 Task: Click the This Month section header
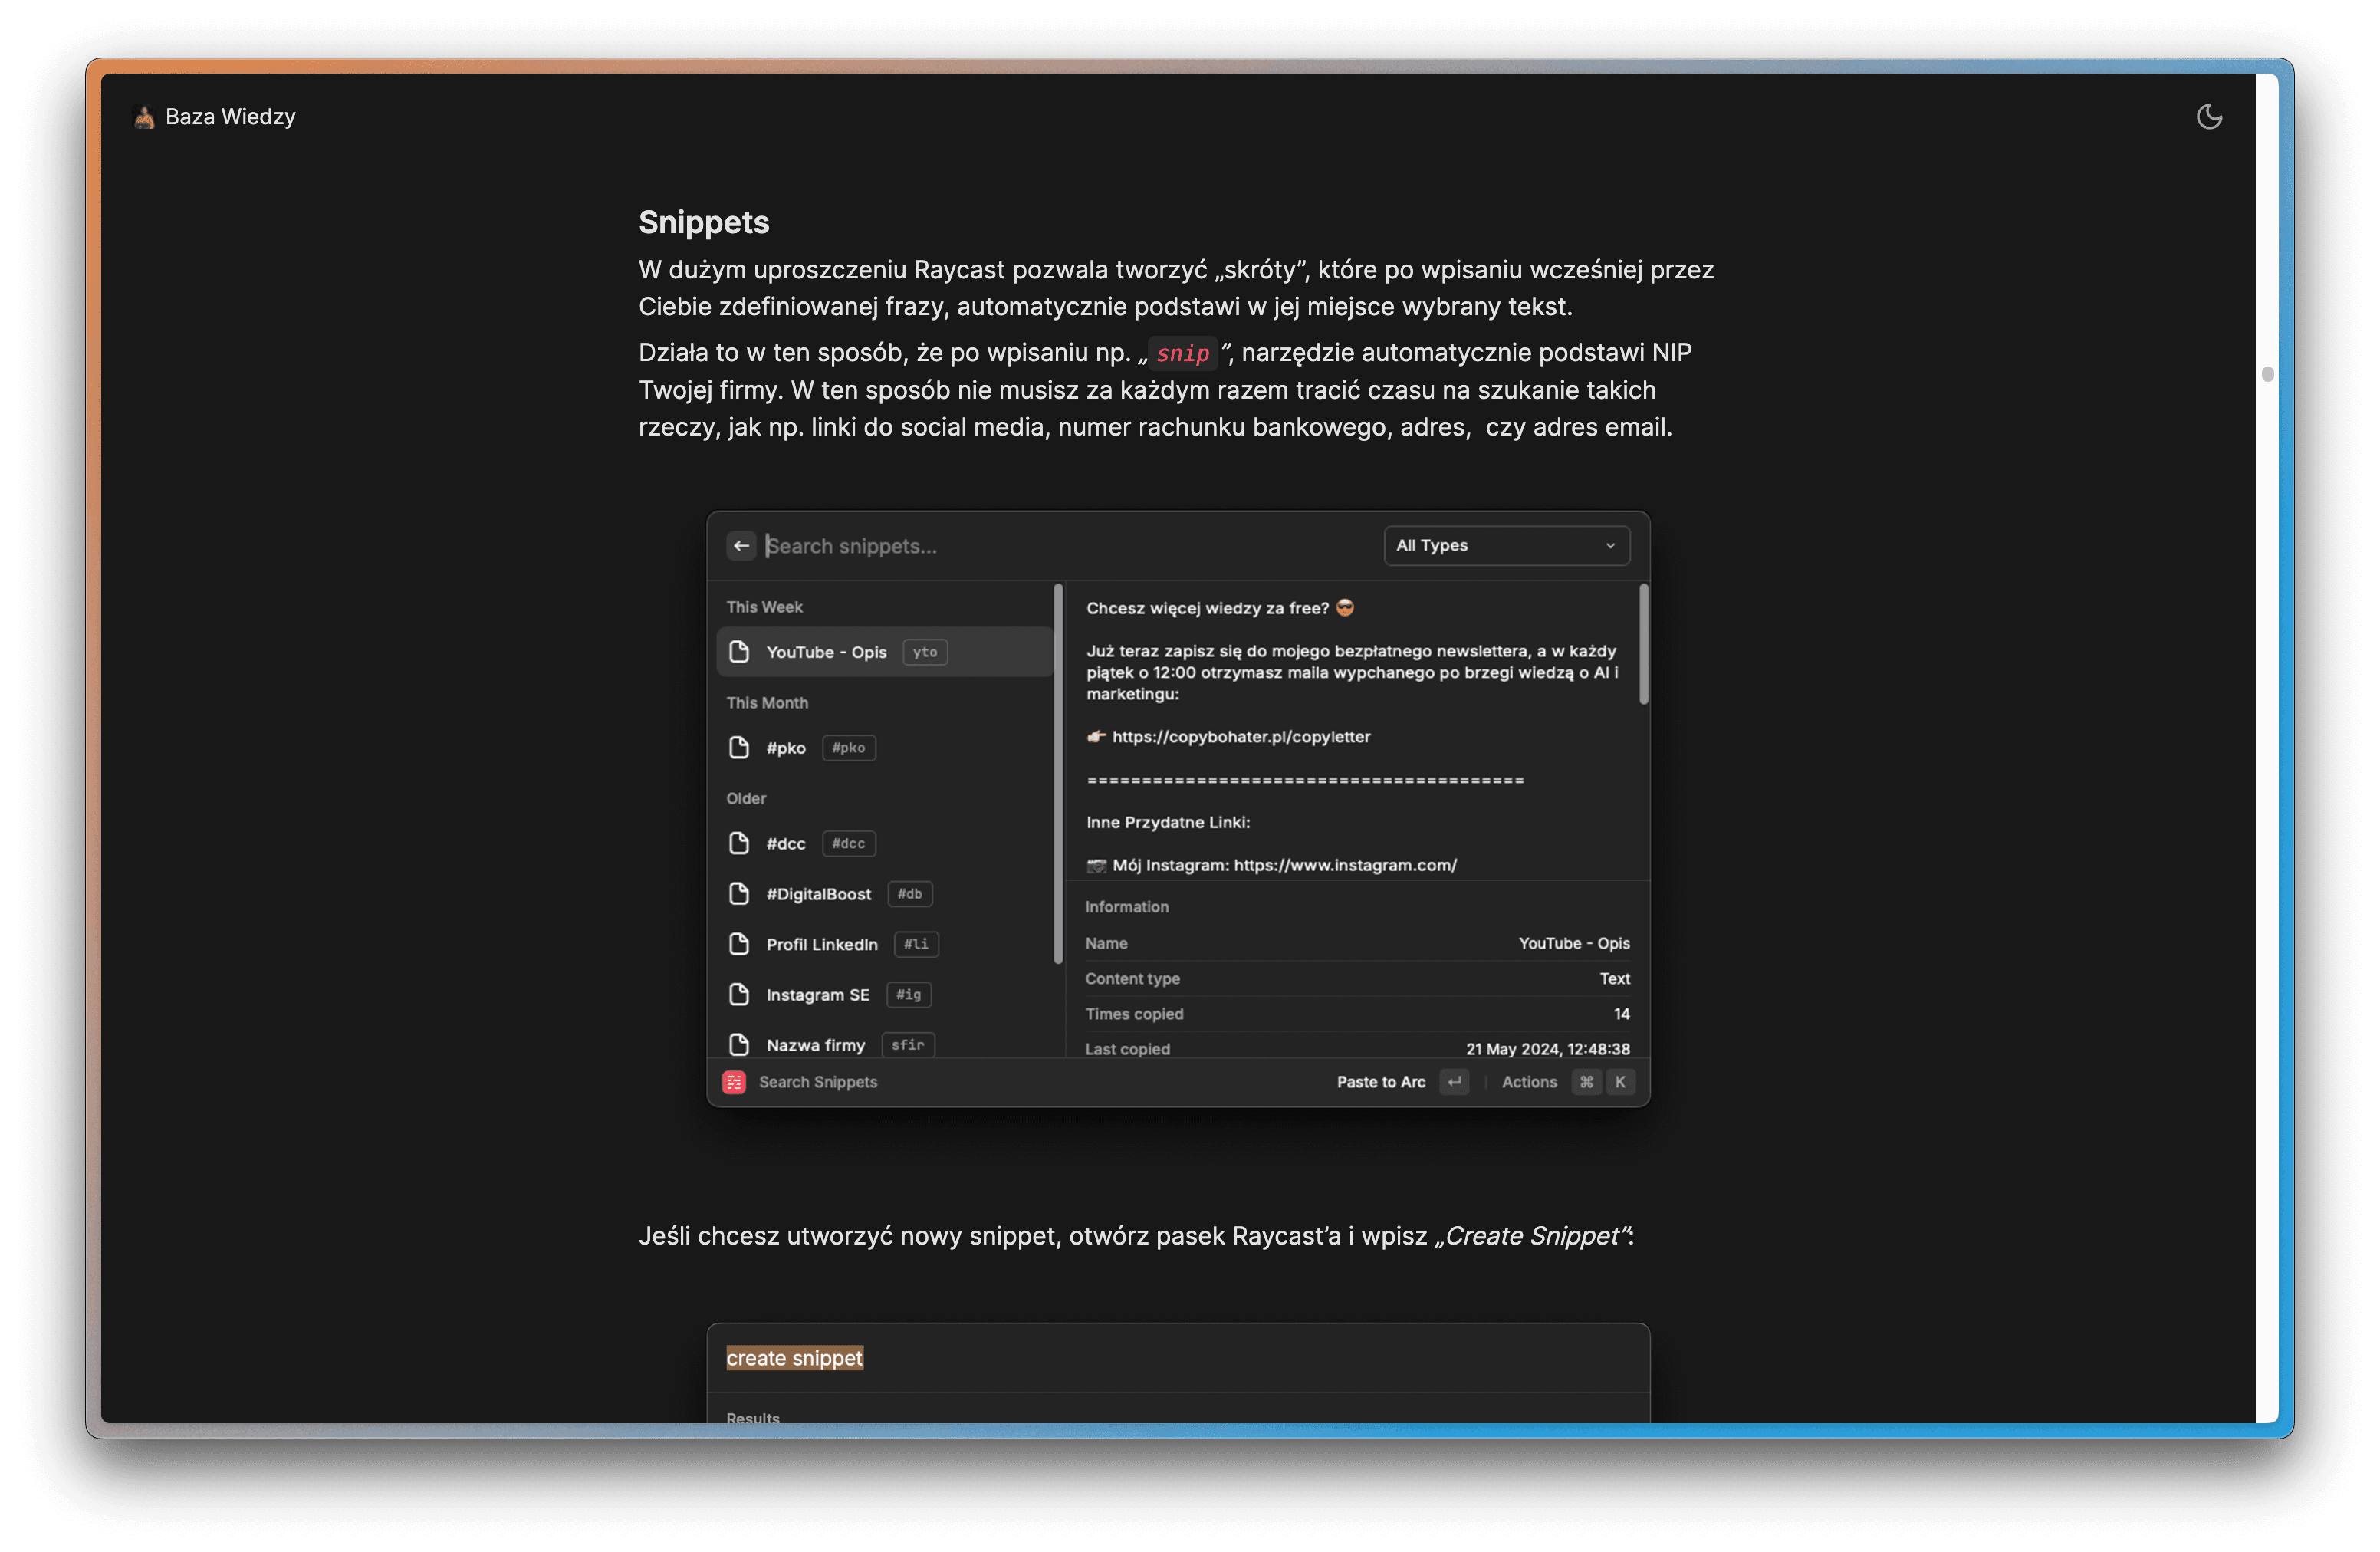click(767, 703)
